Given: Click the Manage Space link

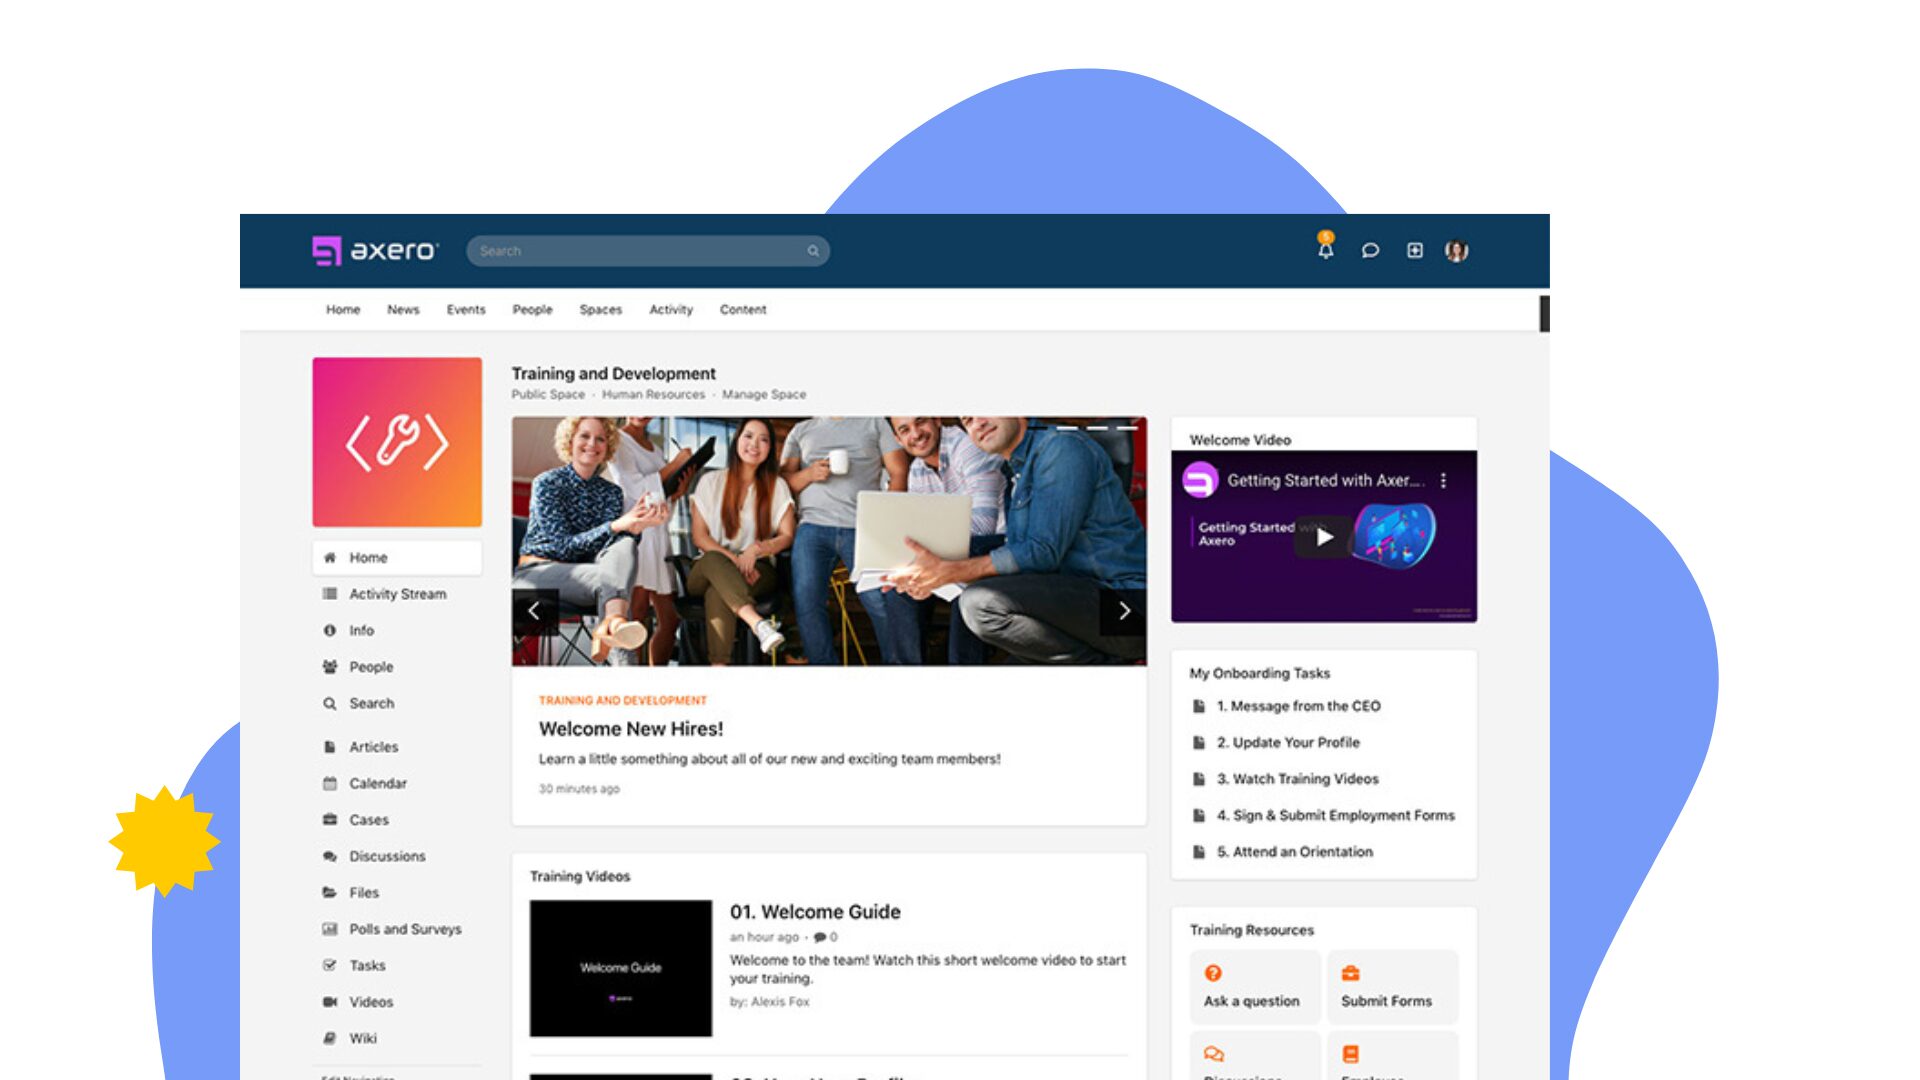Looking at the screenshot, I should (765, 394).
